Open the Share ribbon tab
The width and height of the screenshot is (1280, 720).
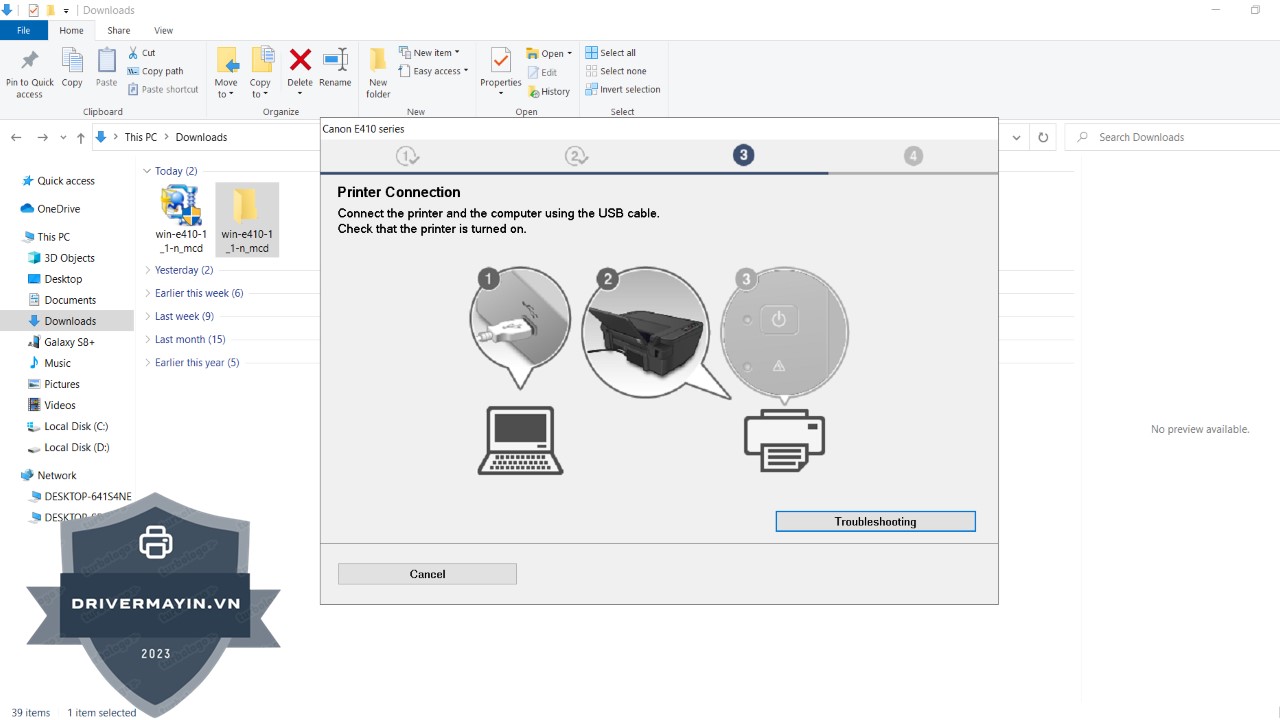119,31
